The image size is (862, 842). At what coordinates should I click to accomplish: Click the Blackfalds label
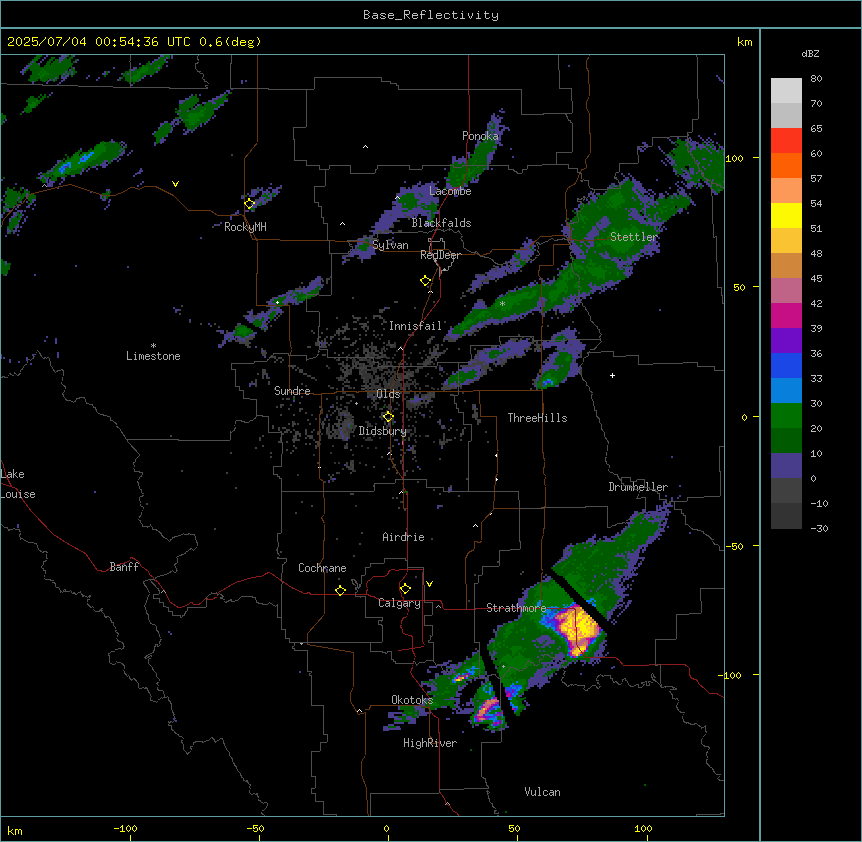point(441,223)
